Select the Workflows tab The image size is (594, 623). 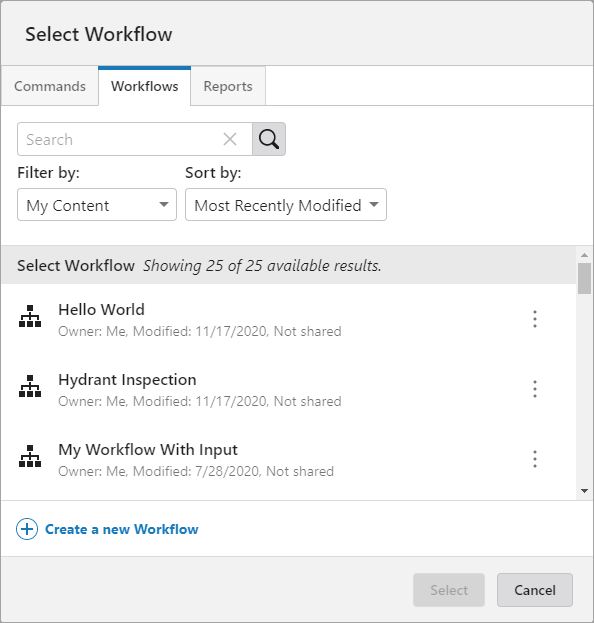pos(145,86)
